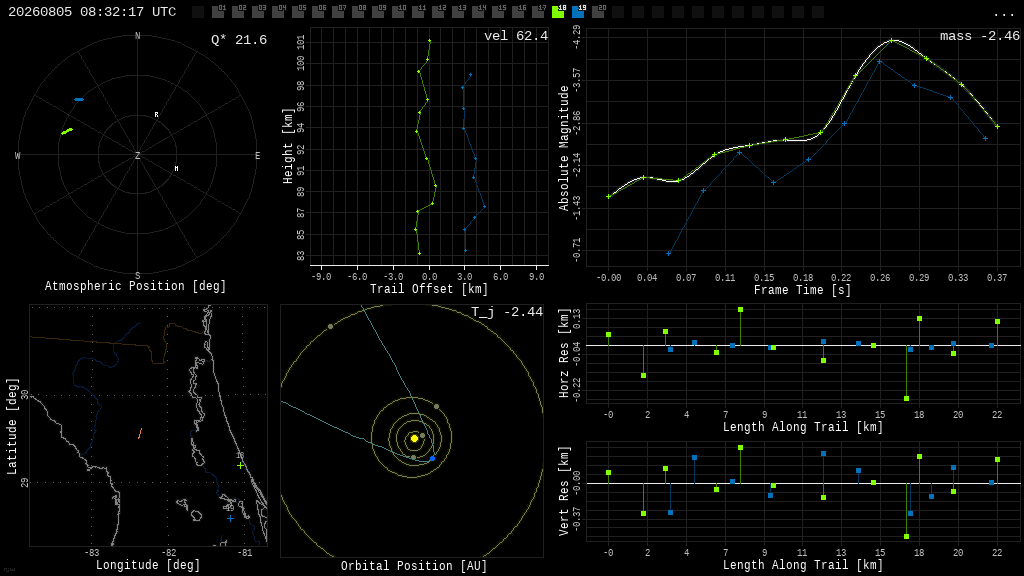Select station box 06 in top bar
Screen dimensions: 1024x576
coord(318,12)
